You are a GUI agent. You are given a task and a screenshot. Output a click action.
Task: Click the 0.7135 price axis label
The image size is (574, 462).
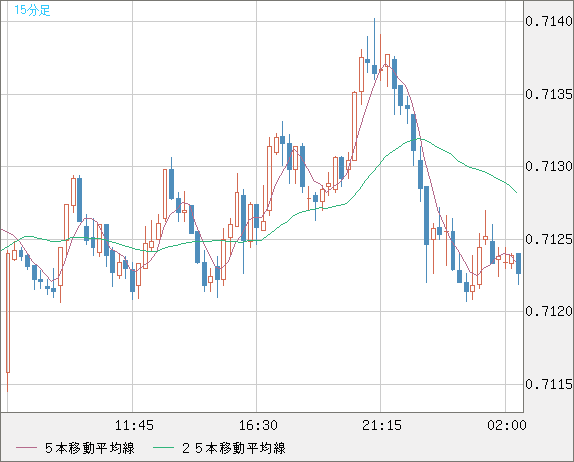coord(549,94)
